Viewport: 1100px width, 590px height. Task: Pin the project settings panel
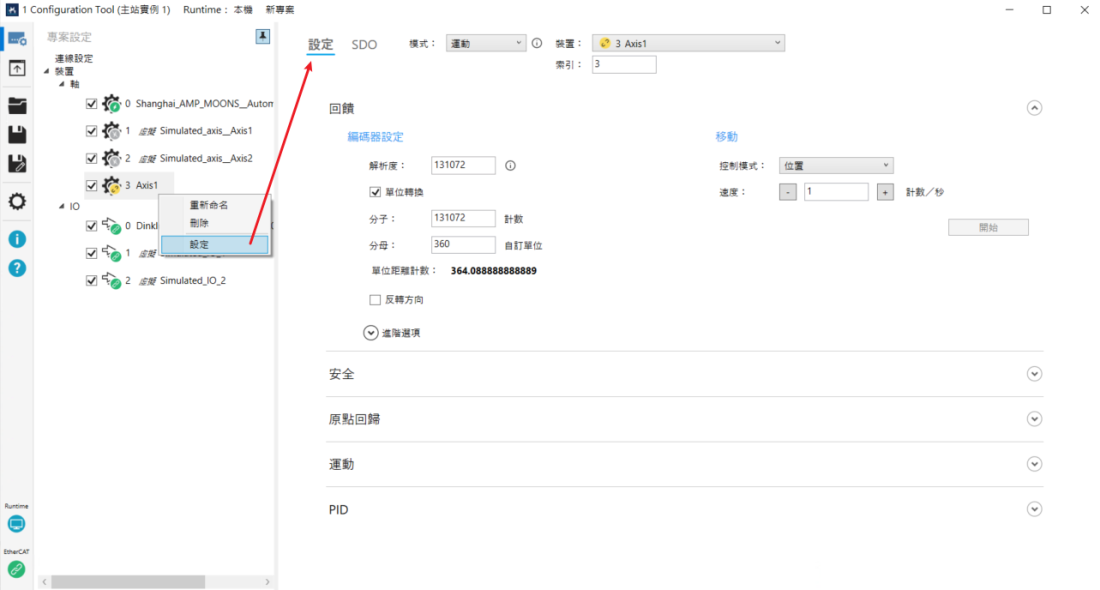pos(263,36)
